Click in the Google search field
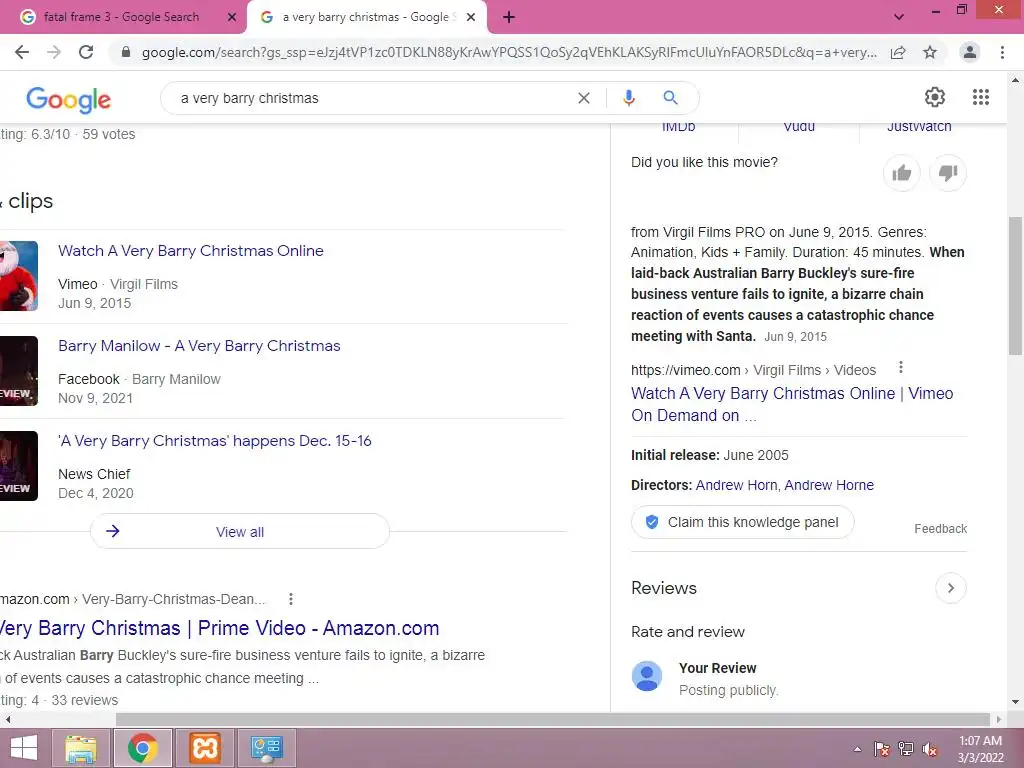Viewport: 1024px width, 768px height. (372, 98)
